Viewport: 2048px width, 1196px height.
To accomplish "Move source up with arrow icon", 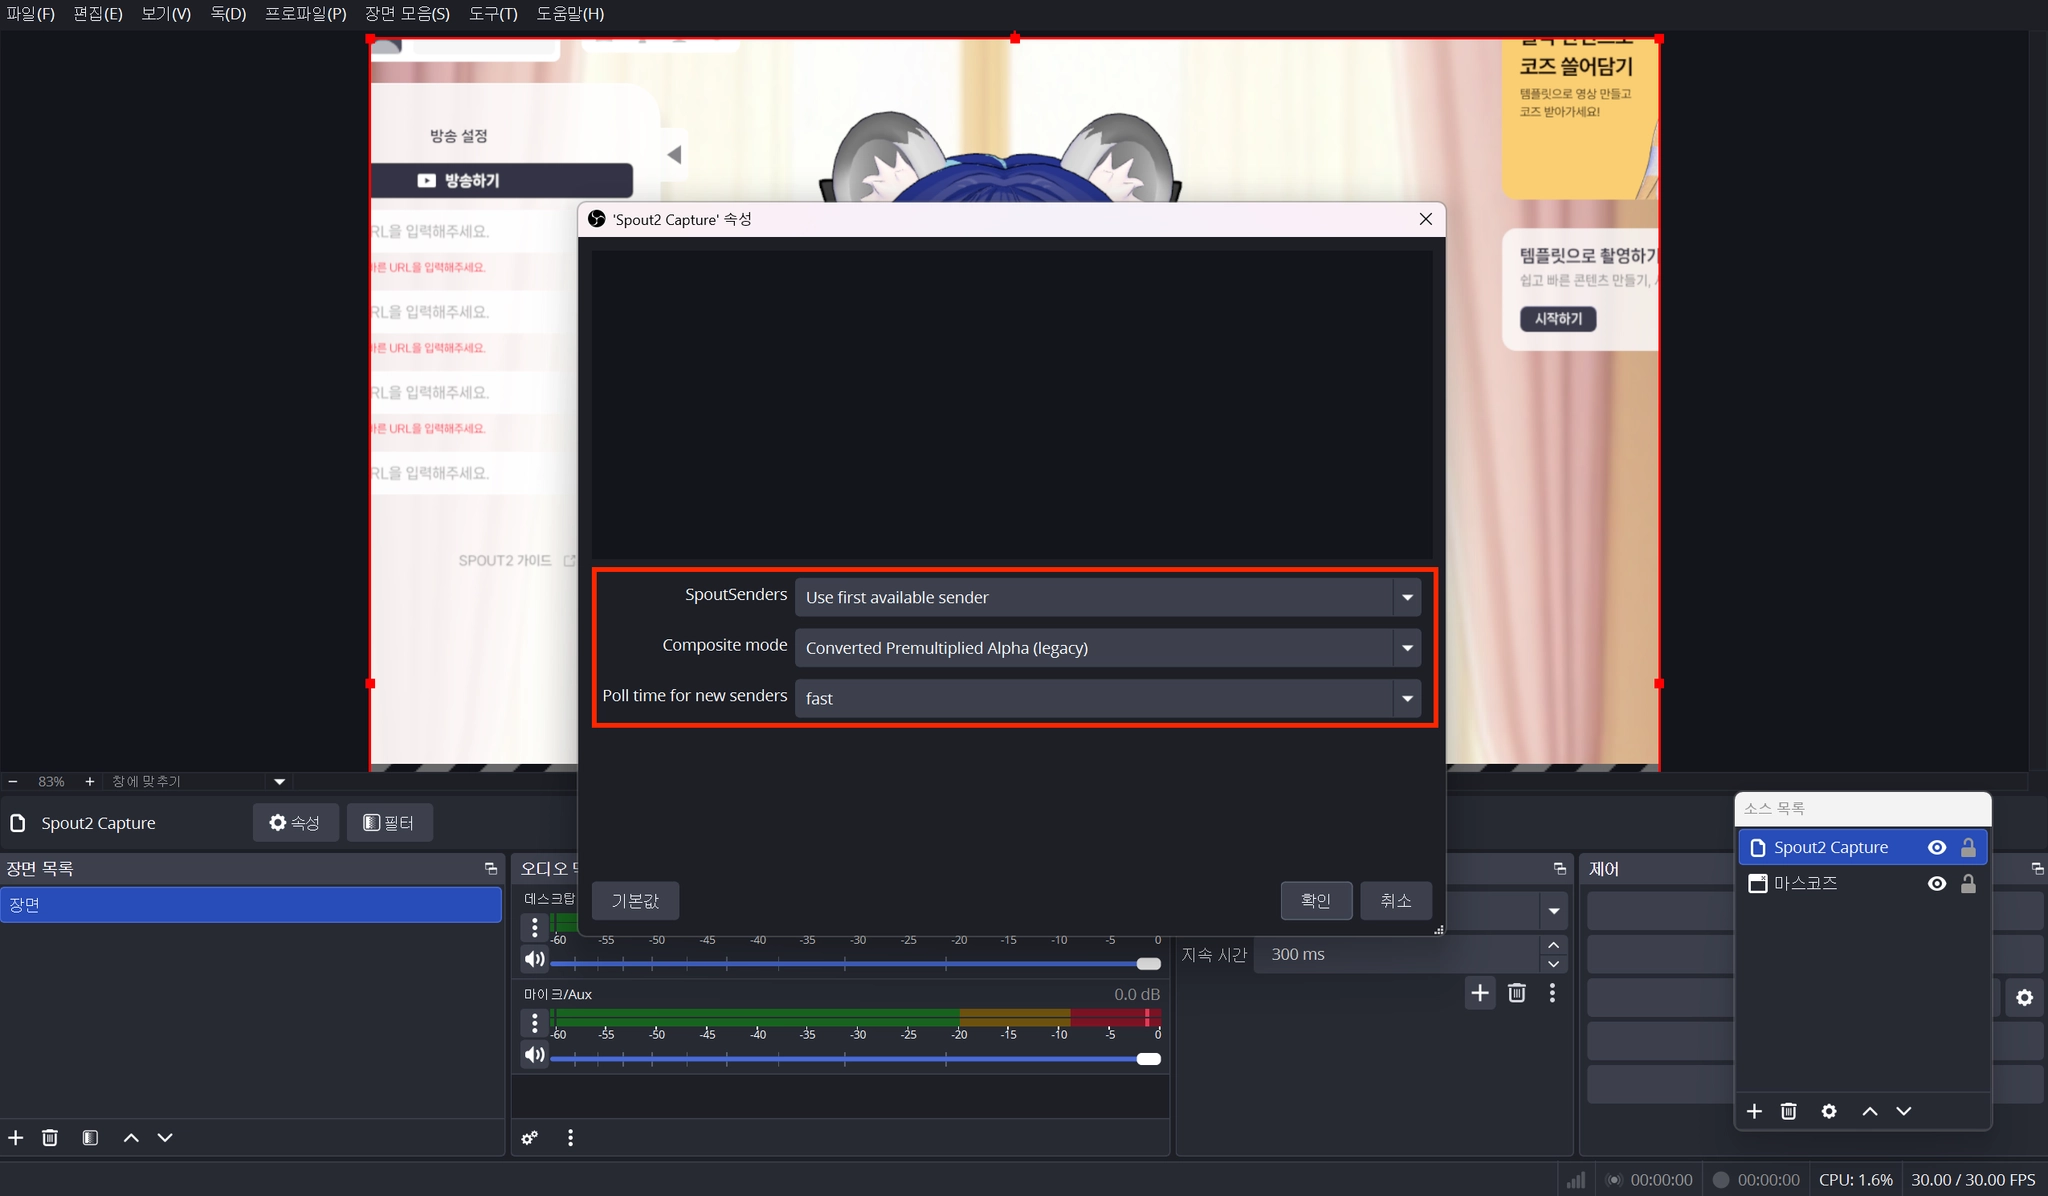I will [x=1869, y=1111].
